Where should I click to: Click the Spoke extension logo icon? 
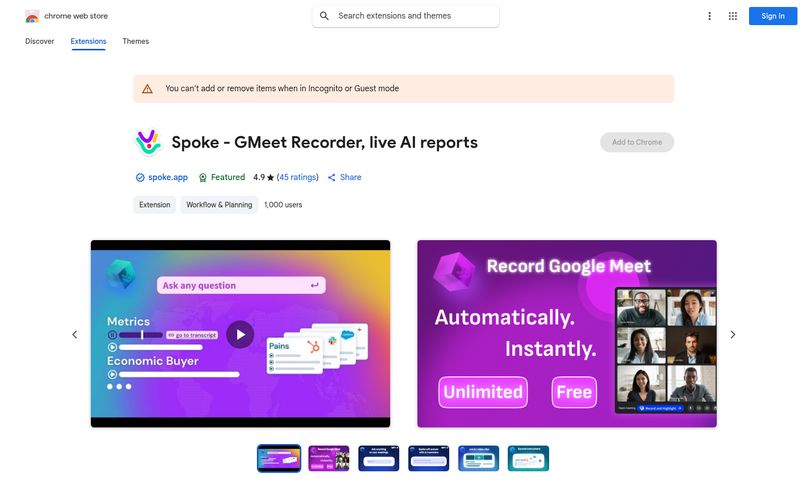[148, 142]
